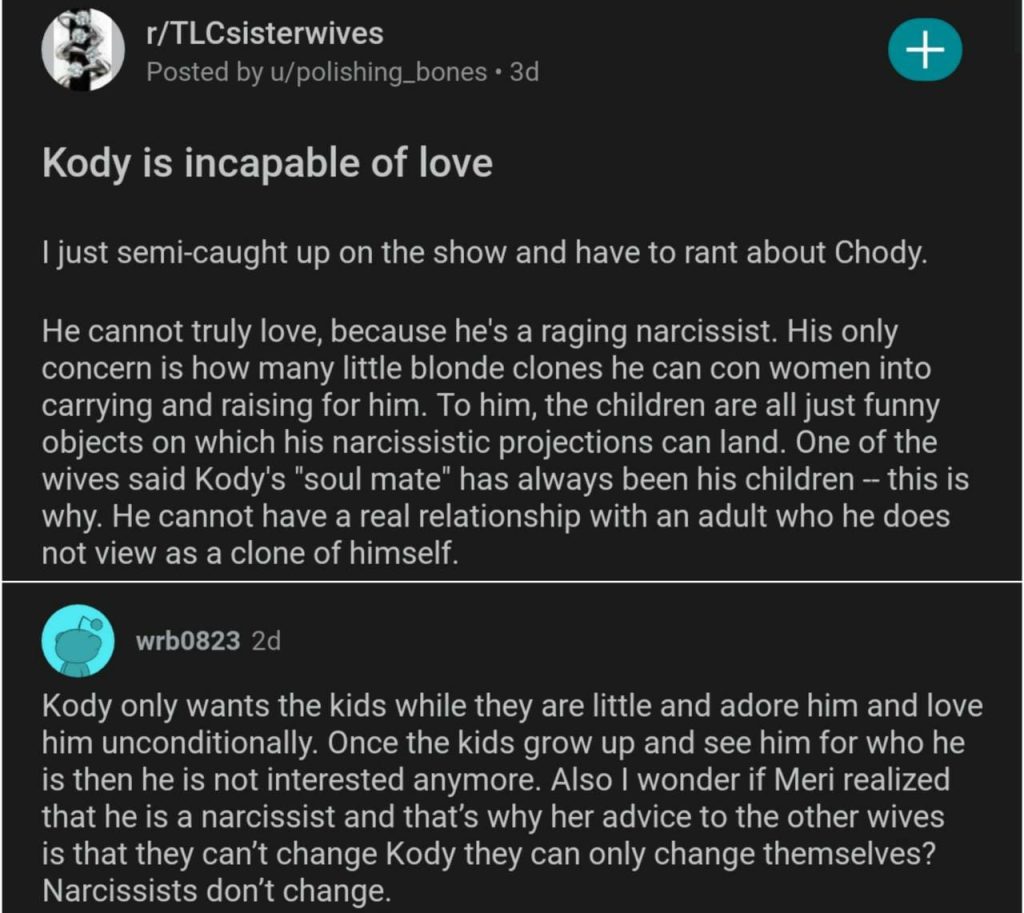Open post titled Kody is incapable of love

(267, 163)
